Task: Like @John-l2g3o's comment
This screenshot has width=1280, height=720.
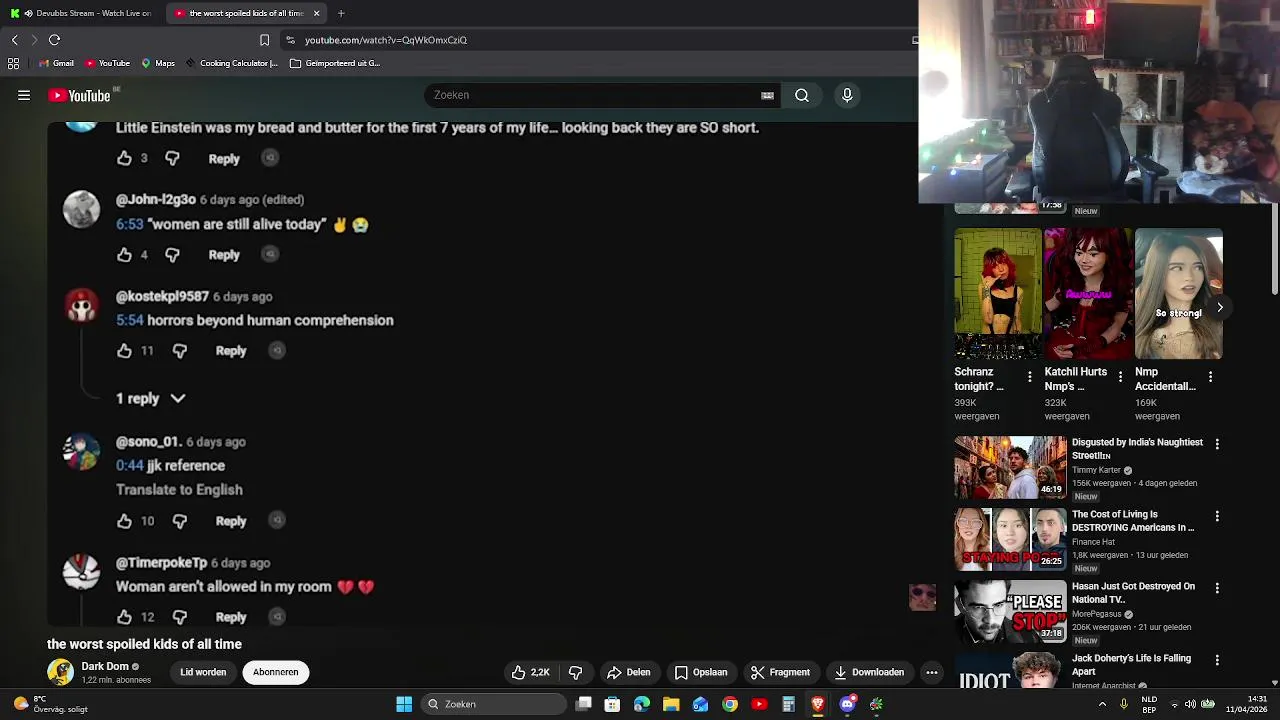Action: tap(124, 255)
